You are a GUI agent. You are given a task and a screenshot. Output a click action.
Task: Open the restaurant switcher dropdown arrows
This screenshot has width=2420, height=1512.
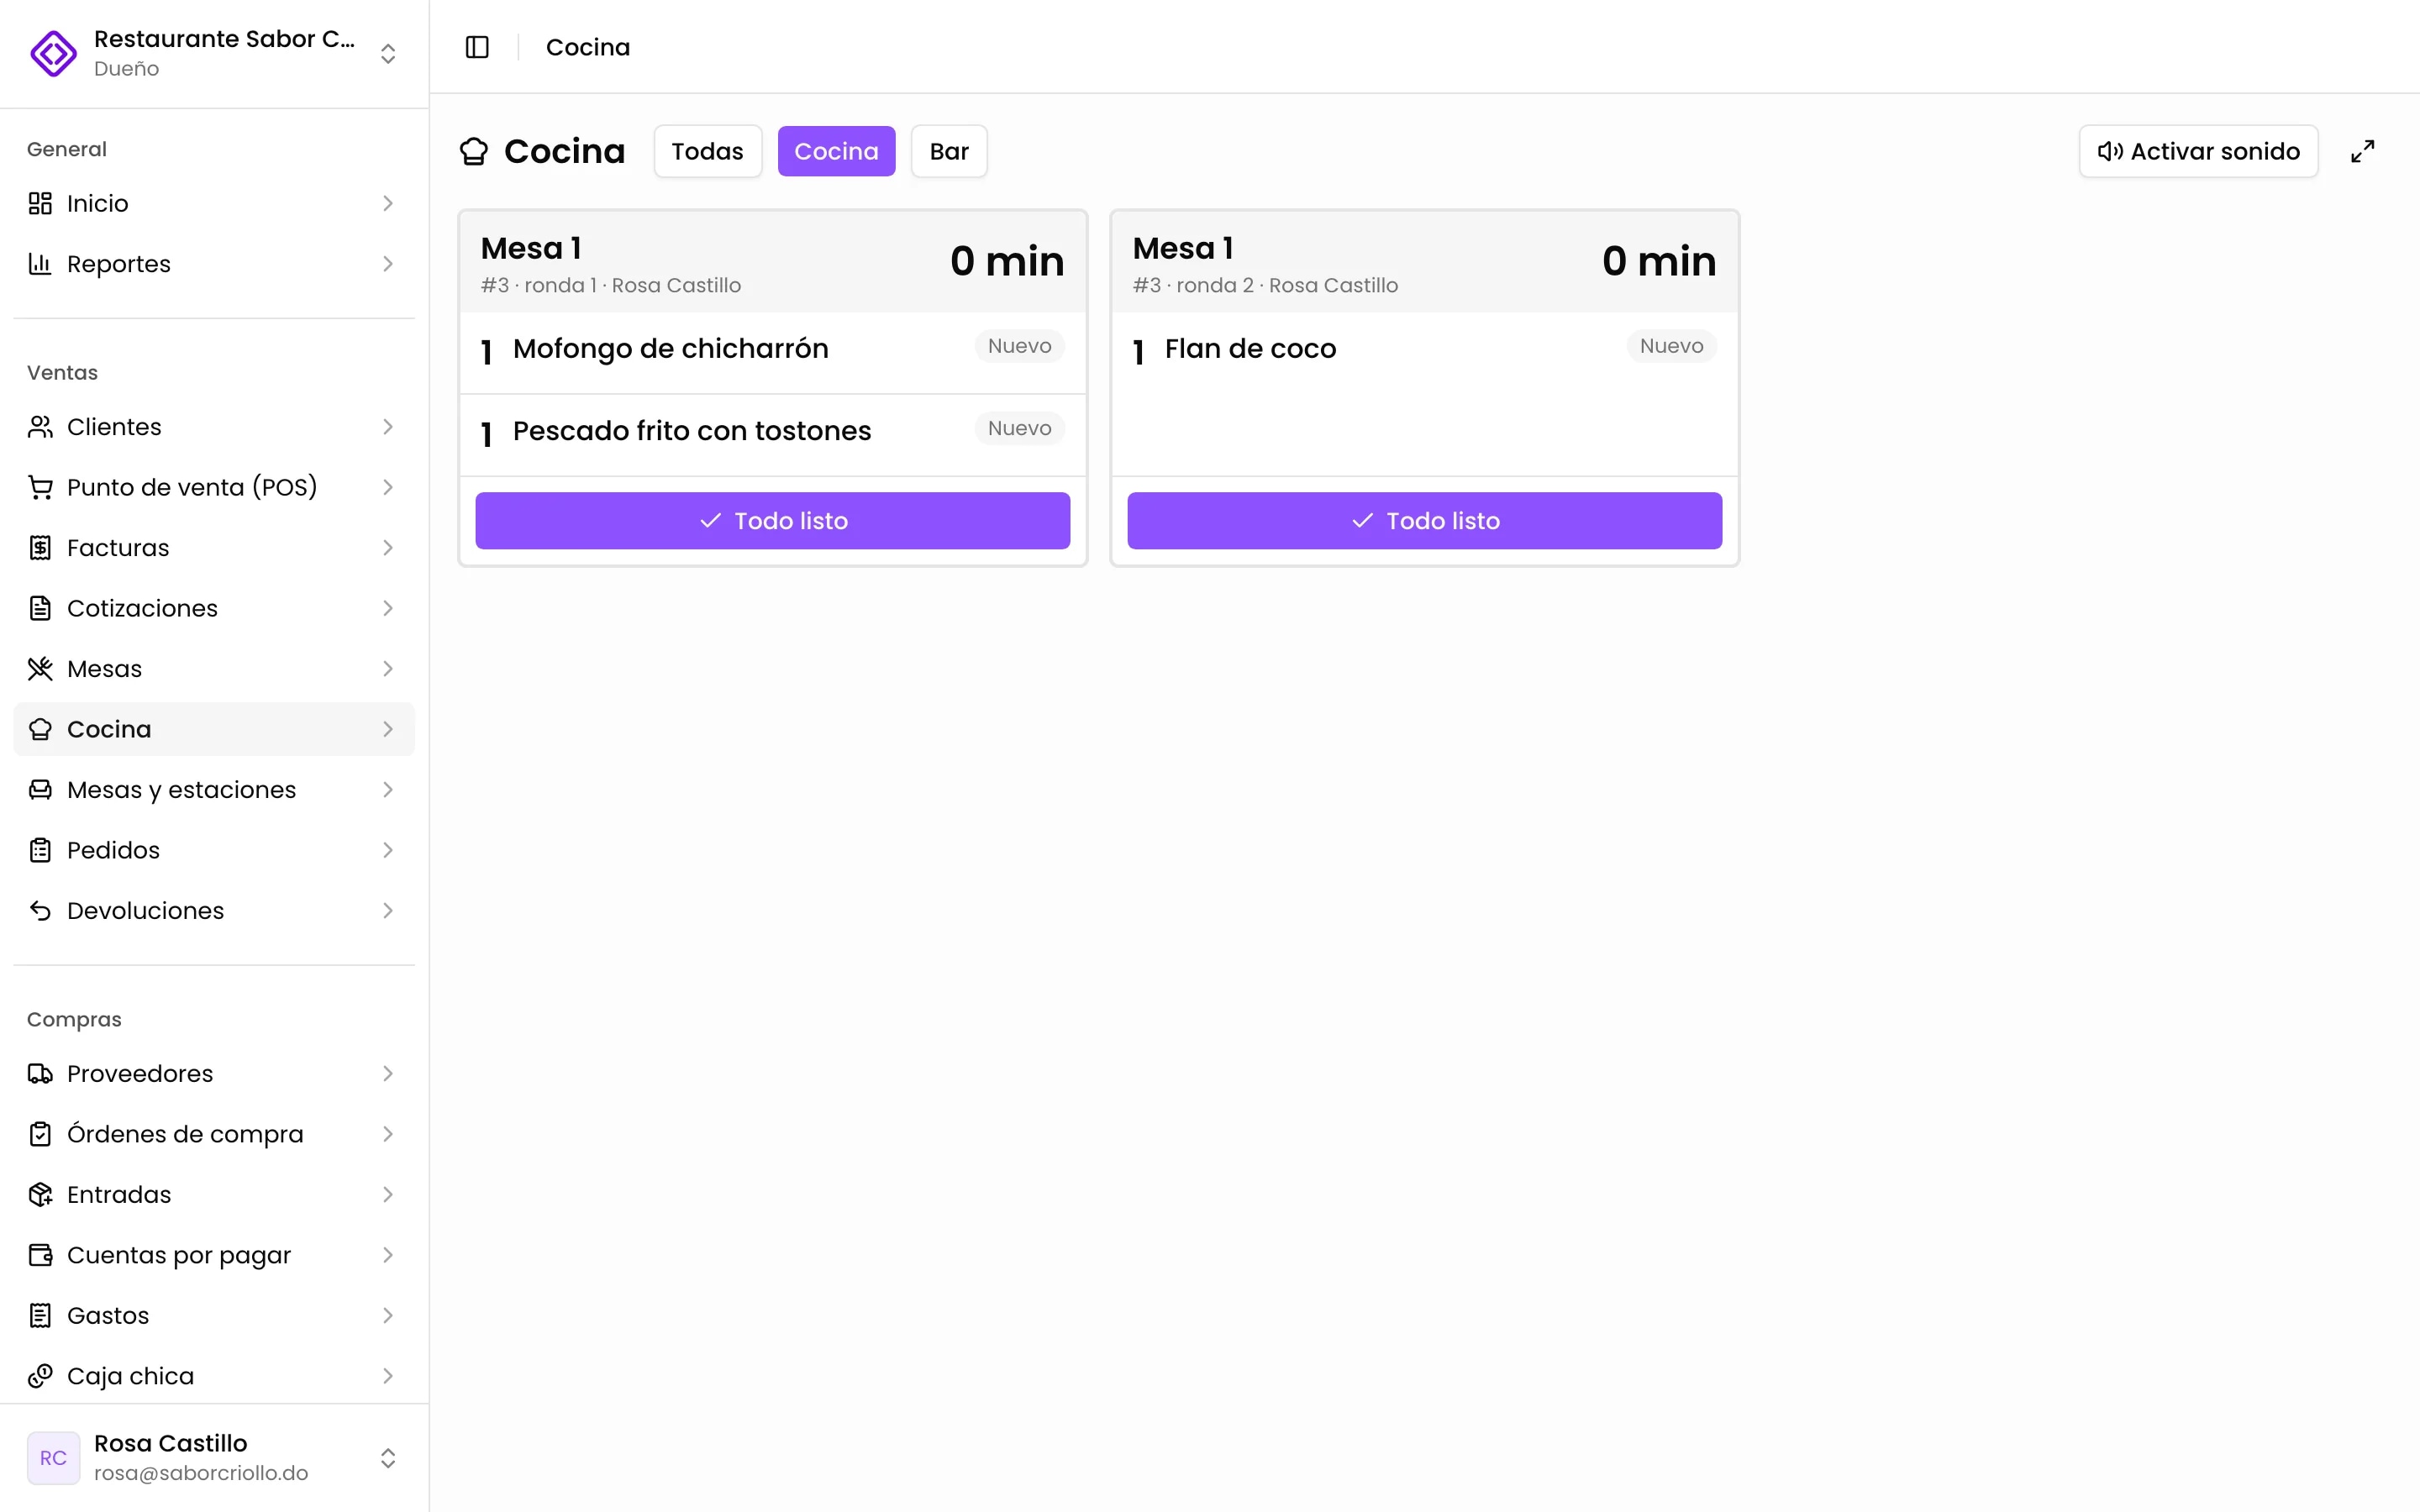[x=388, y=53]
